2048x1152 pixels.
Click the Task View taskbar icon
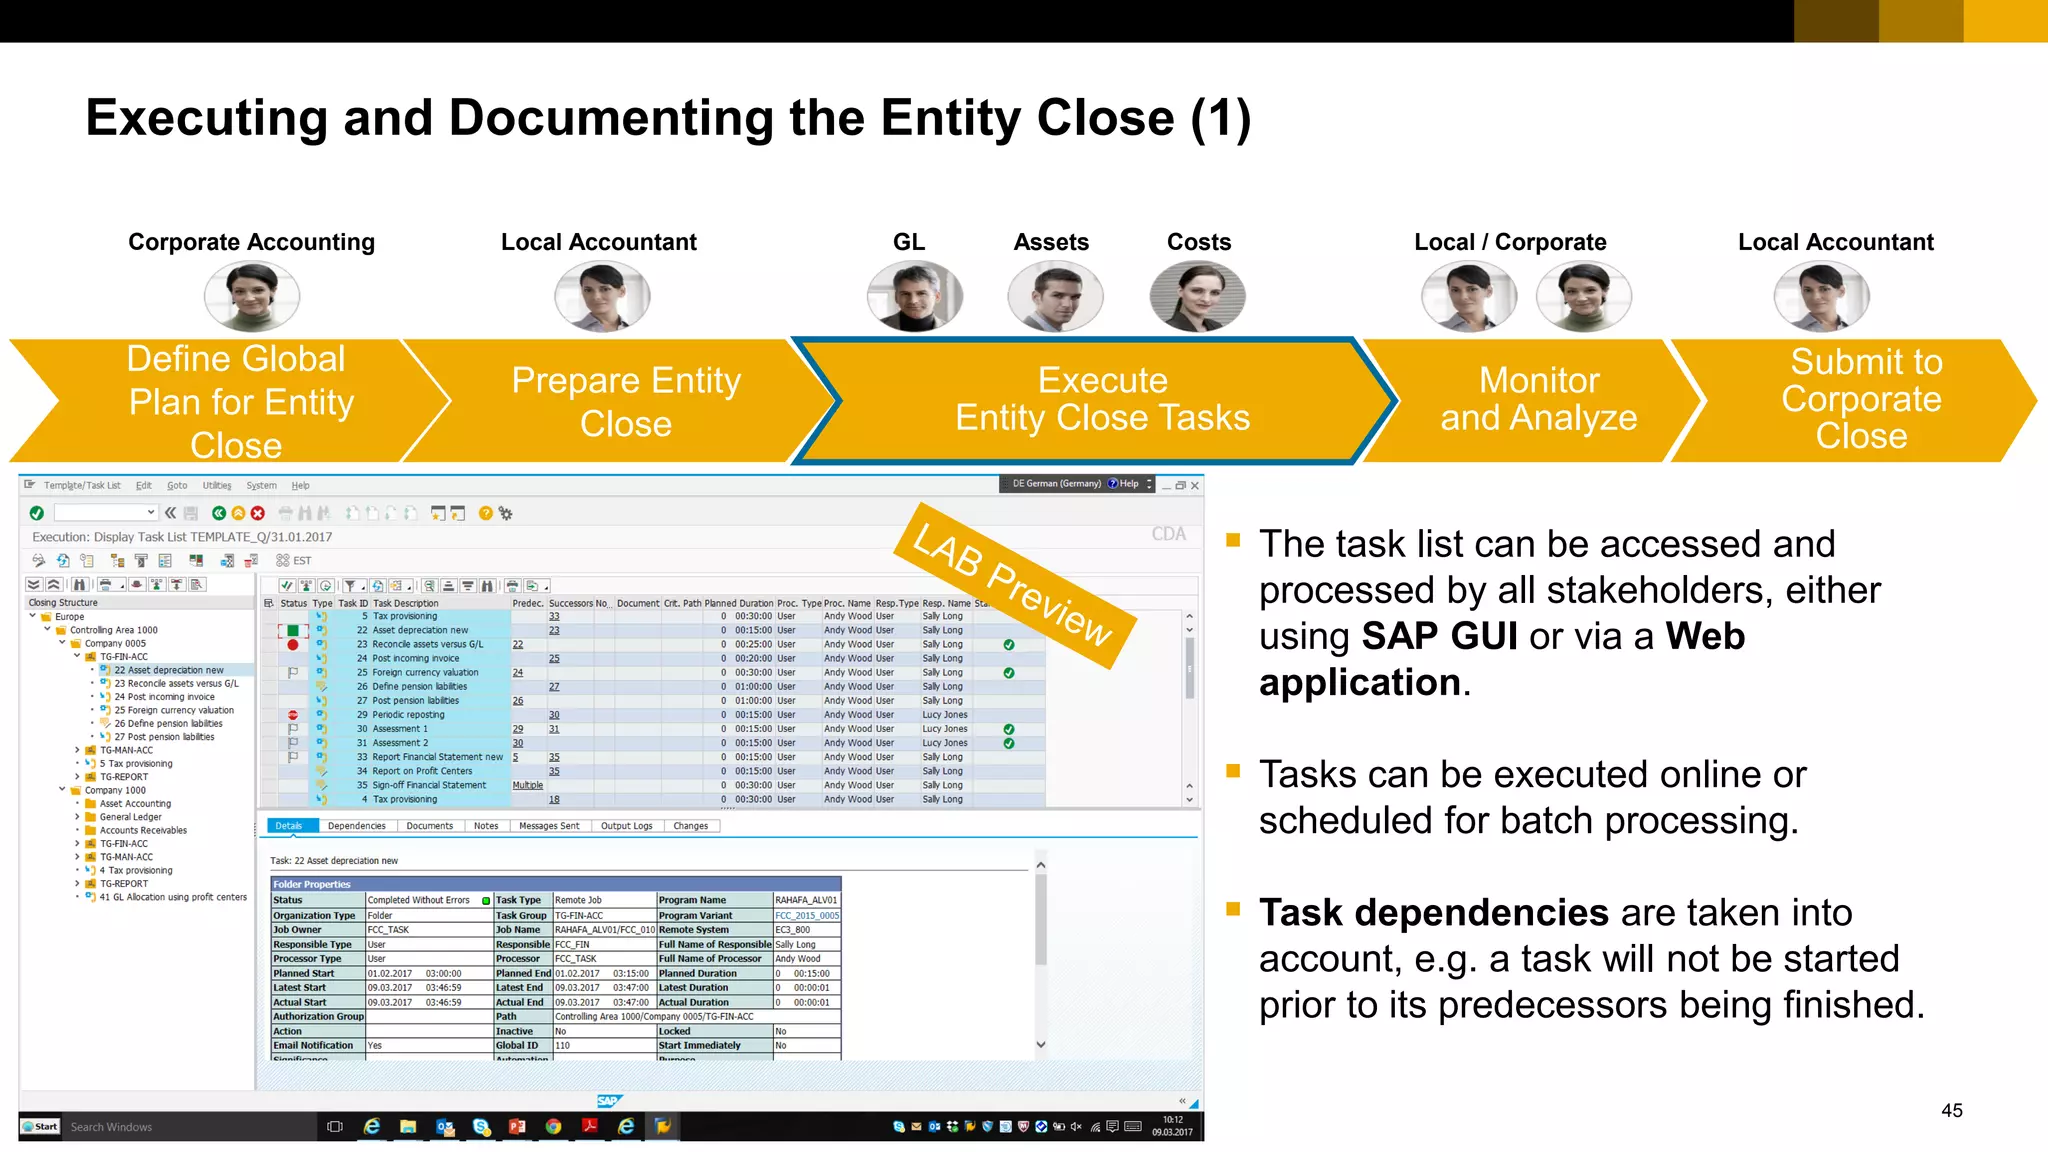pos(335,1127)
